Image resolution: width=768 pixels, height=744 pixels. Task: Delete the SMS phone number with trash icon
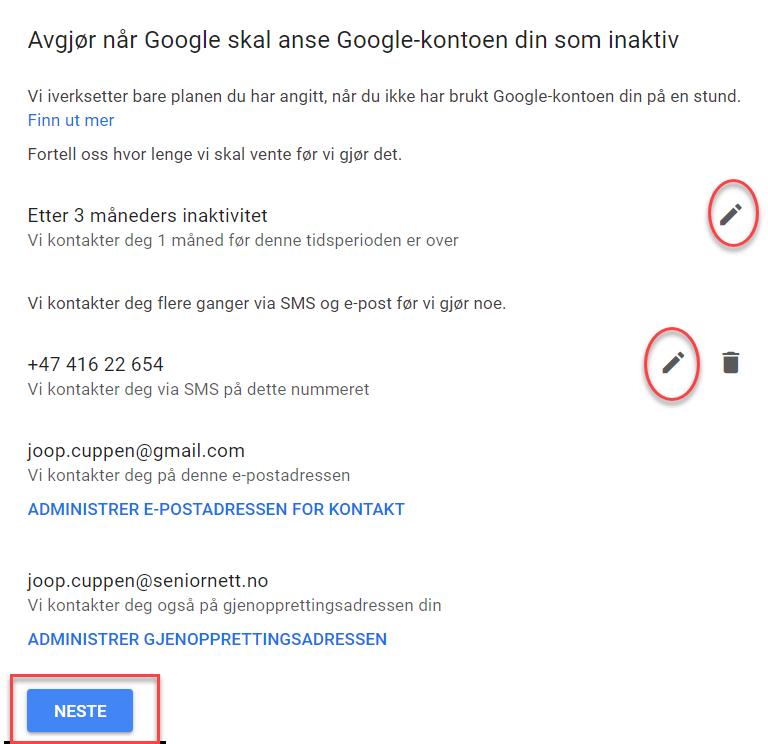[x=730, y=363]
